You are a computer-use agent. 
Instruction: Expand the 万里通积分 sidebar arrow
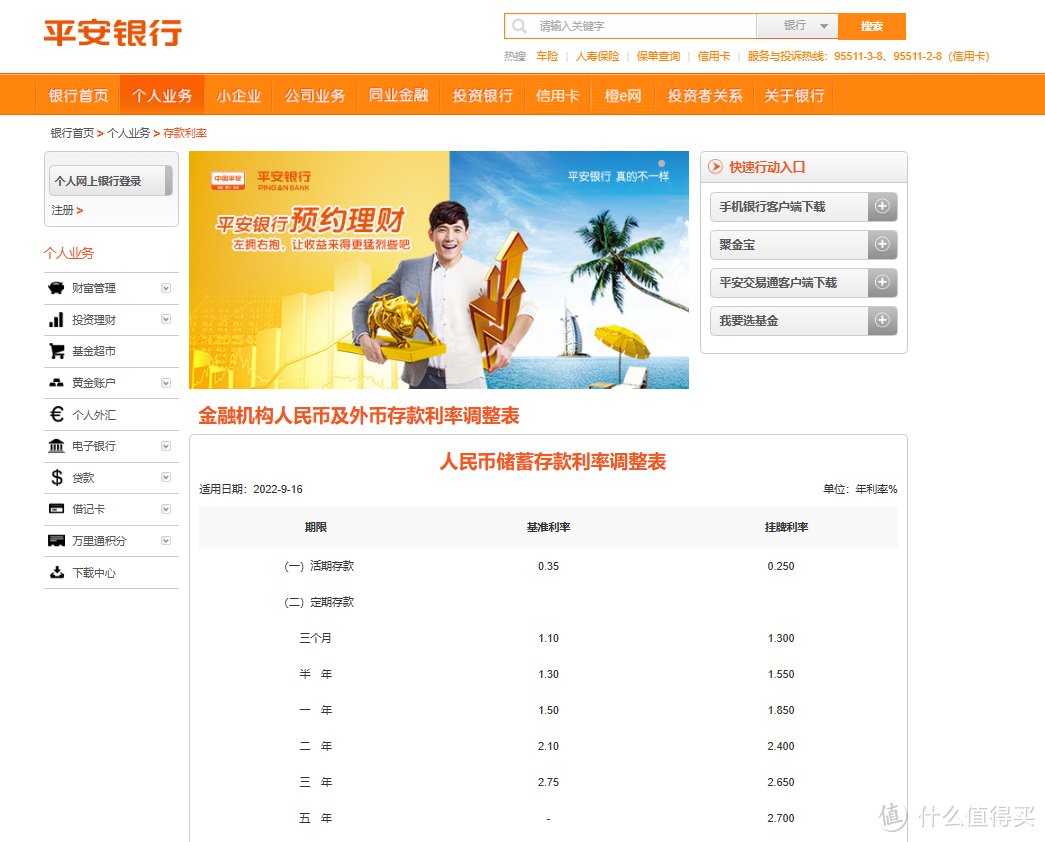[x=166, y=541]
